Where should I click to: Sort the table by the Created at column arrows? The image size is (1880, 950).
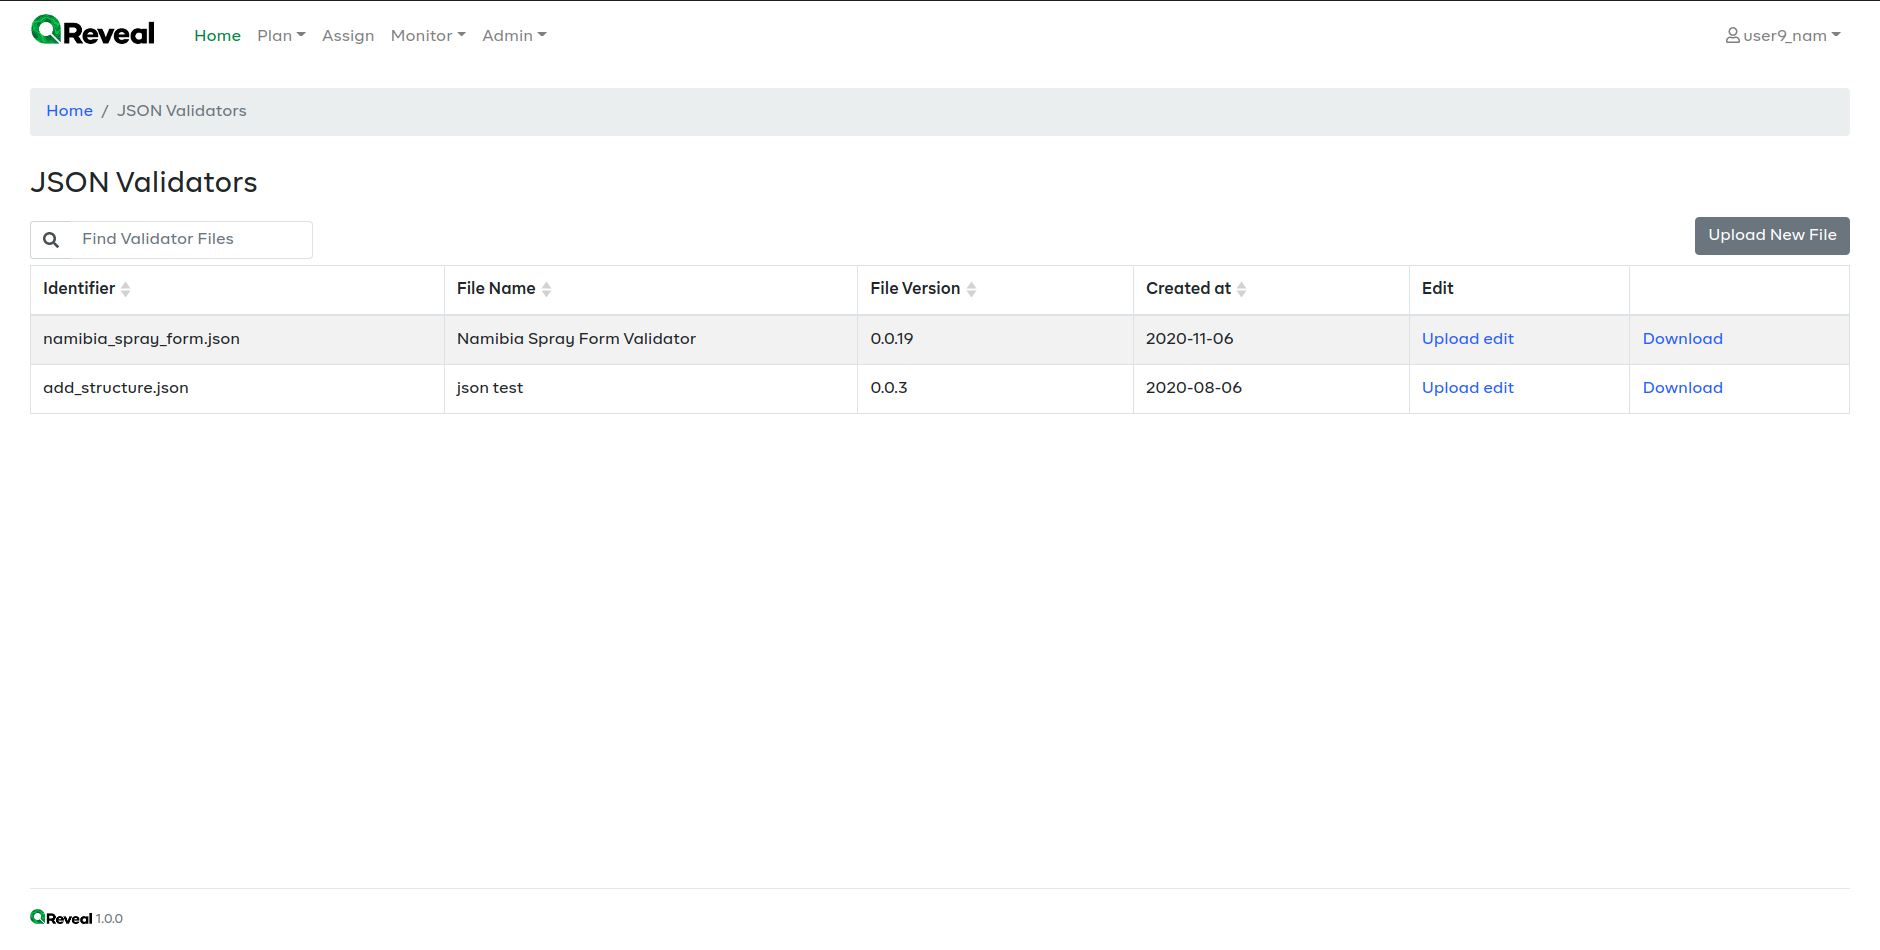click(x=1243, y=289)
